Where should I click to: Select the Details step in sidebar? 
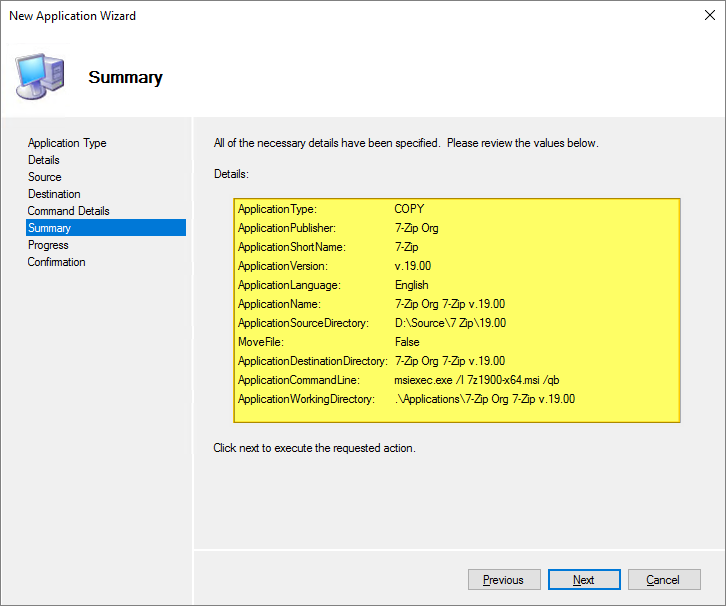(44, 160)
